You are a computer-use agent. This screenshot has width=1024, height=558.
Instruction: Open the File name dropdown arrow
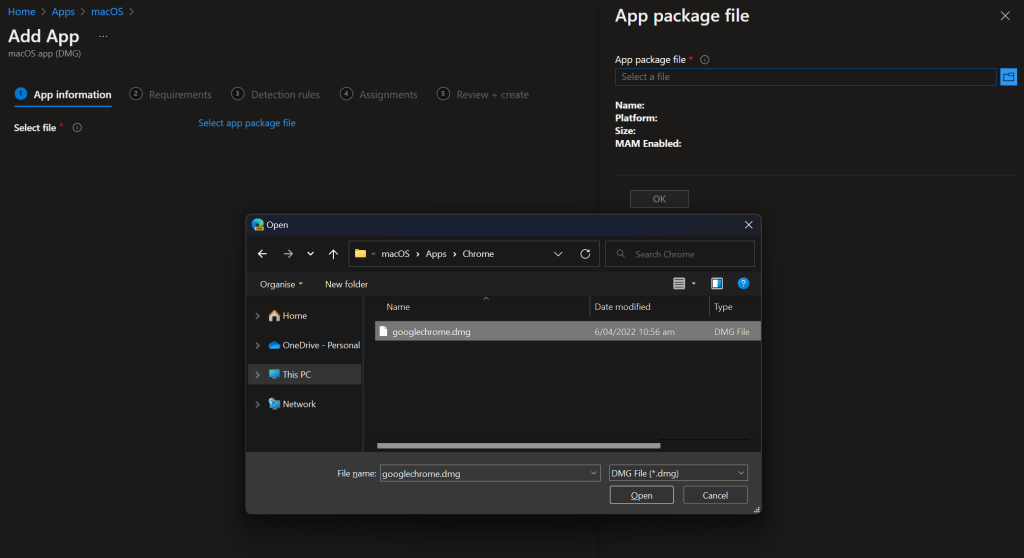point(594,473)
